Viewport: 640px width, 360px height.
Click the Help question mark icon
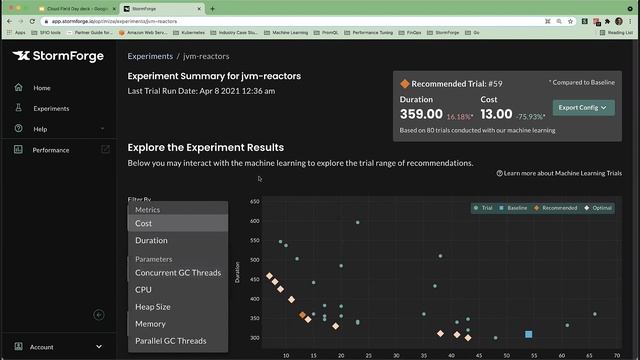[x=18, y=128]
